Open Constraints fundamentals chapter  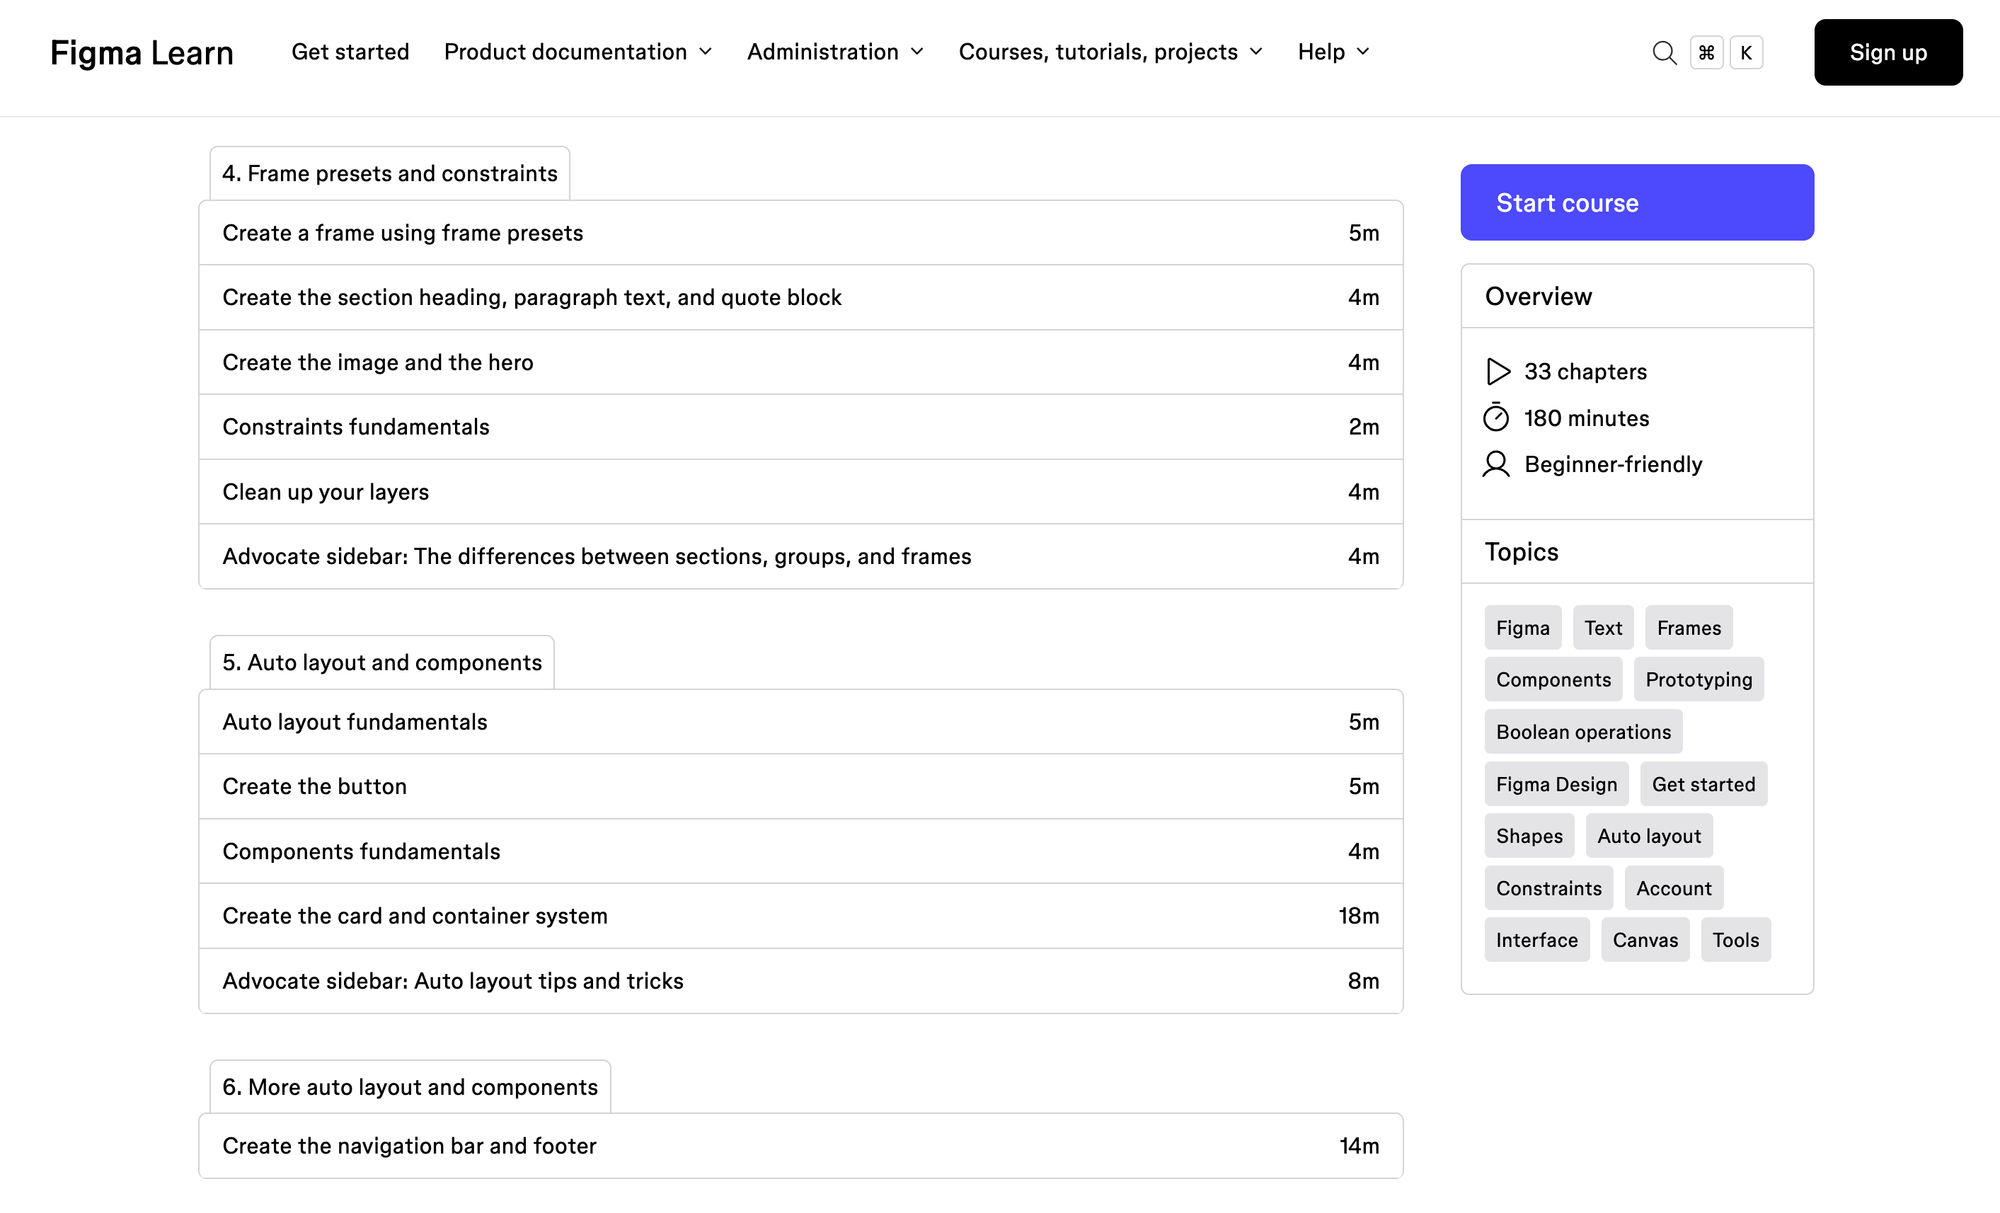[x=801, y=427]
